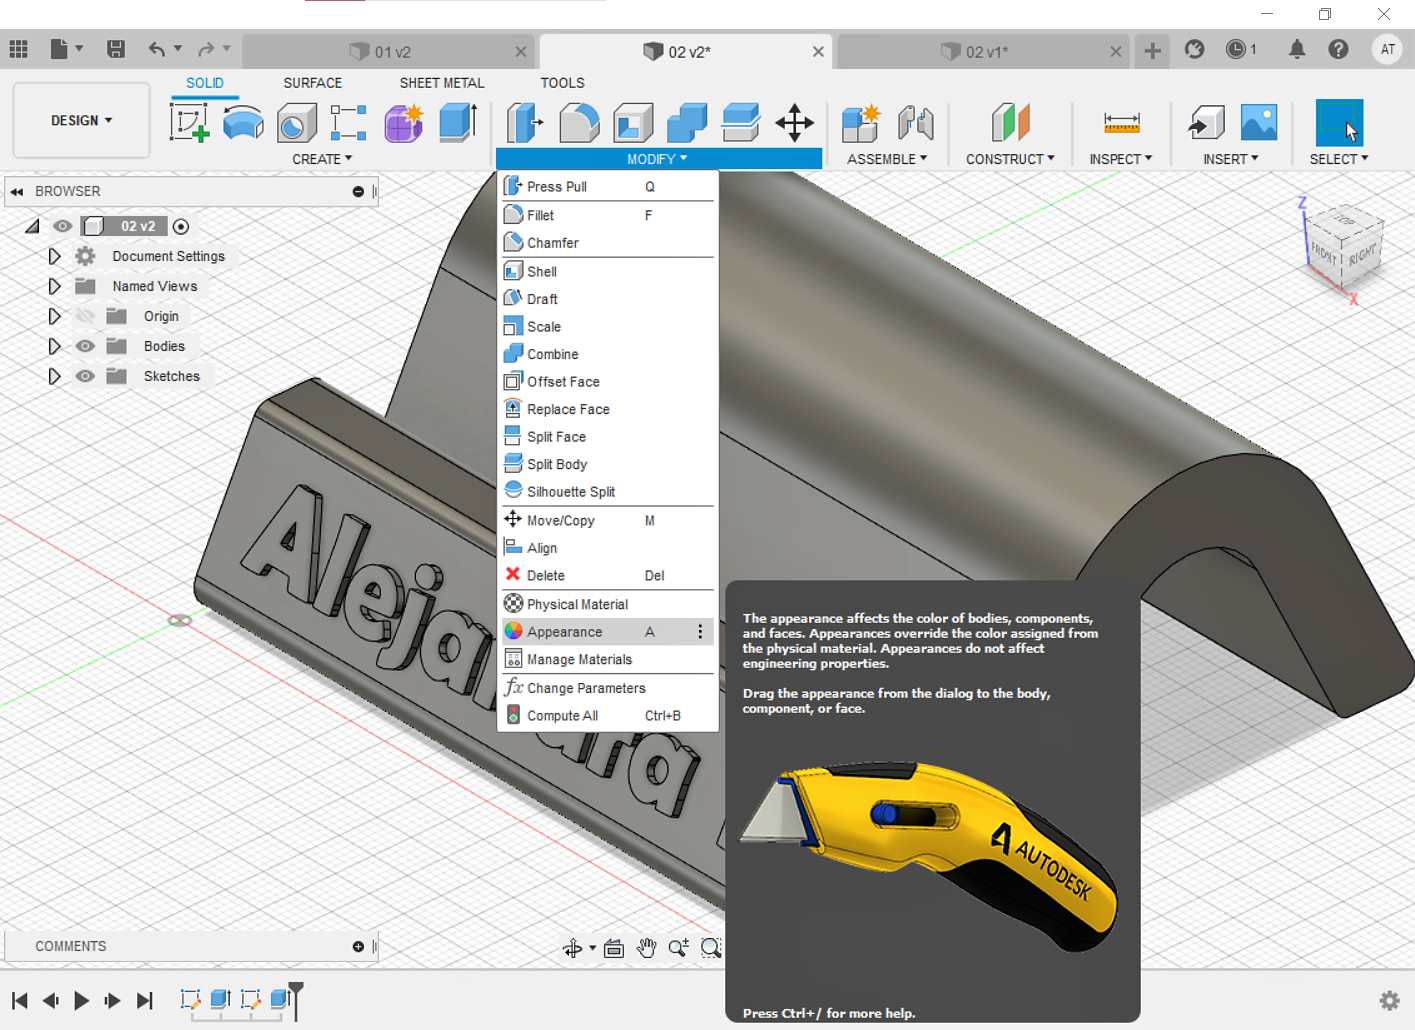The width and height of the screenshot is (1415, 1030).
Task: Click the Fillet toolbar icon
Action: coord(579,123)
